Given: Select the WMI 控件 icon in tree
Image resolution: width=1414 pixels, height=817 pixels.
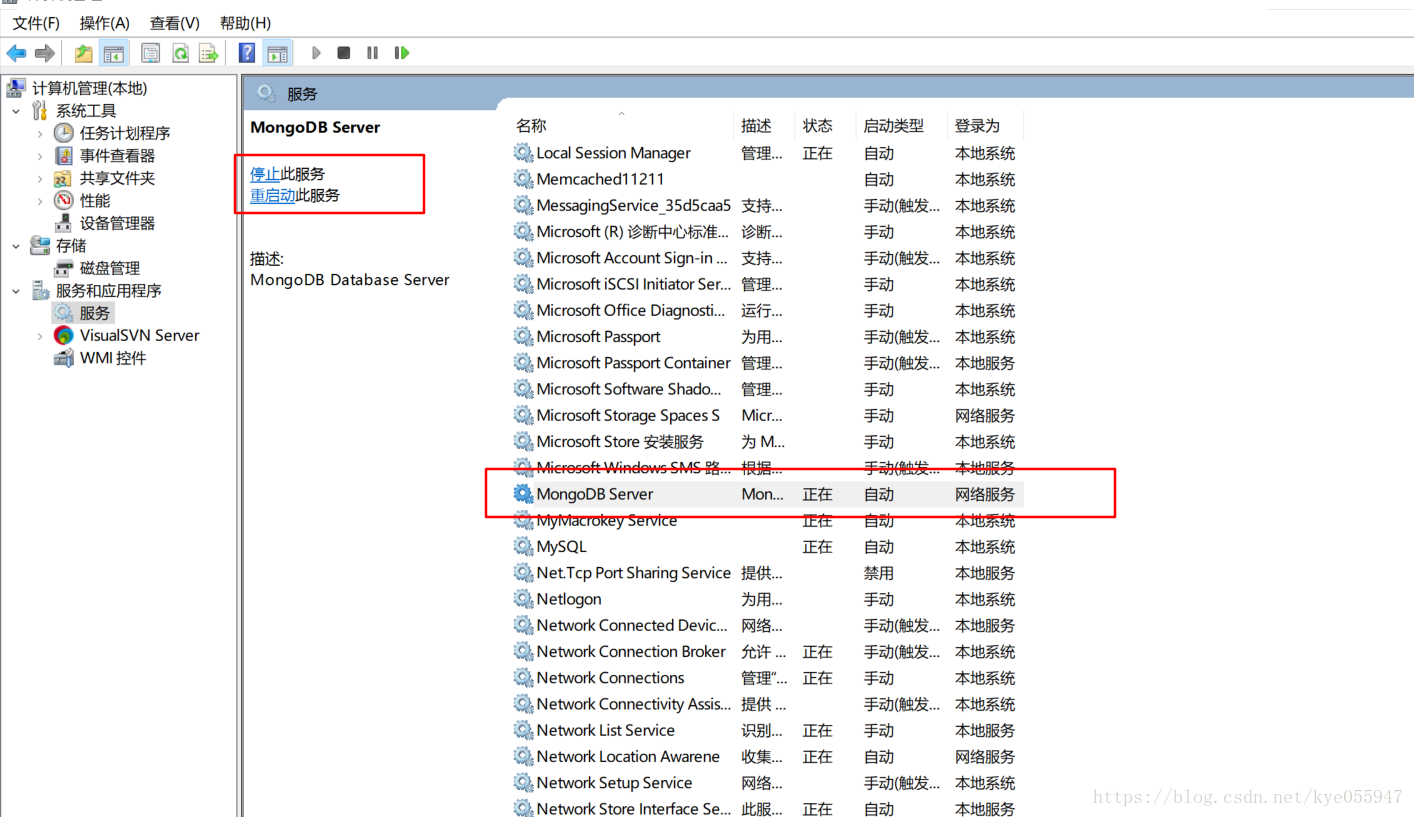Looking at the screenshot, I should [x=64, y=358].
